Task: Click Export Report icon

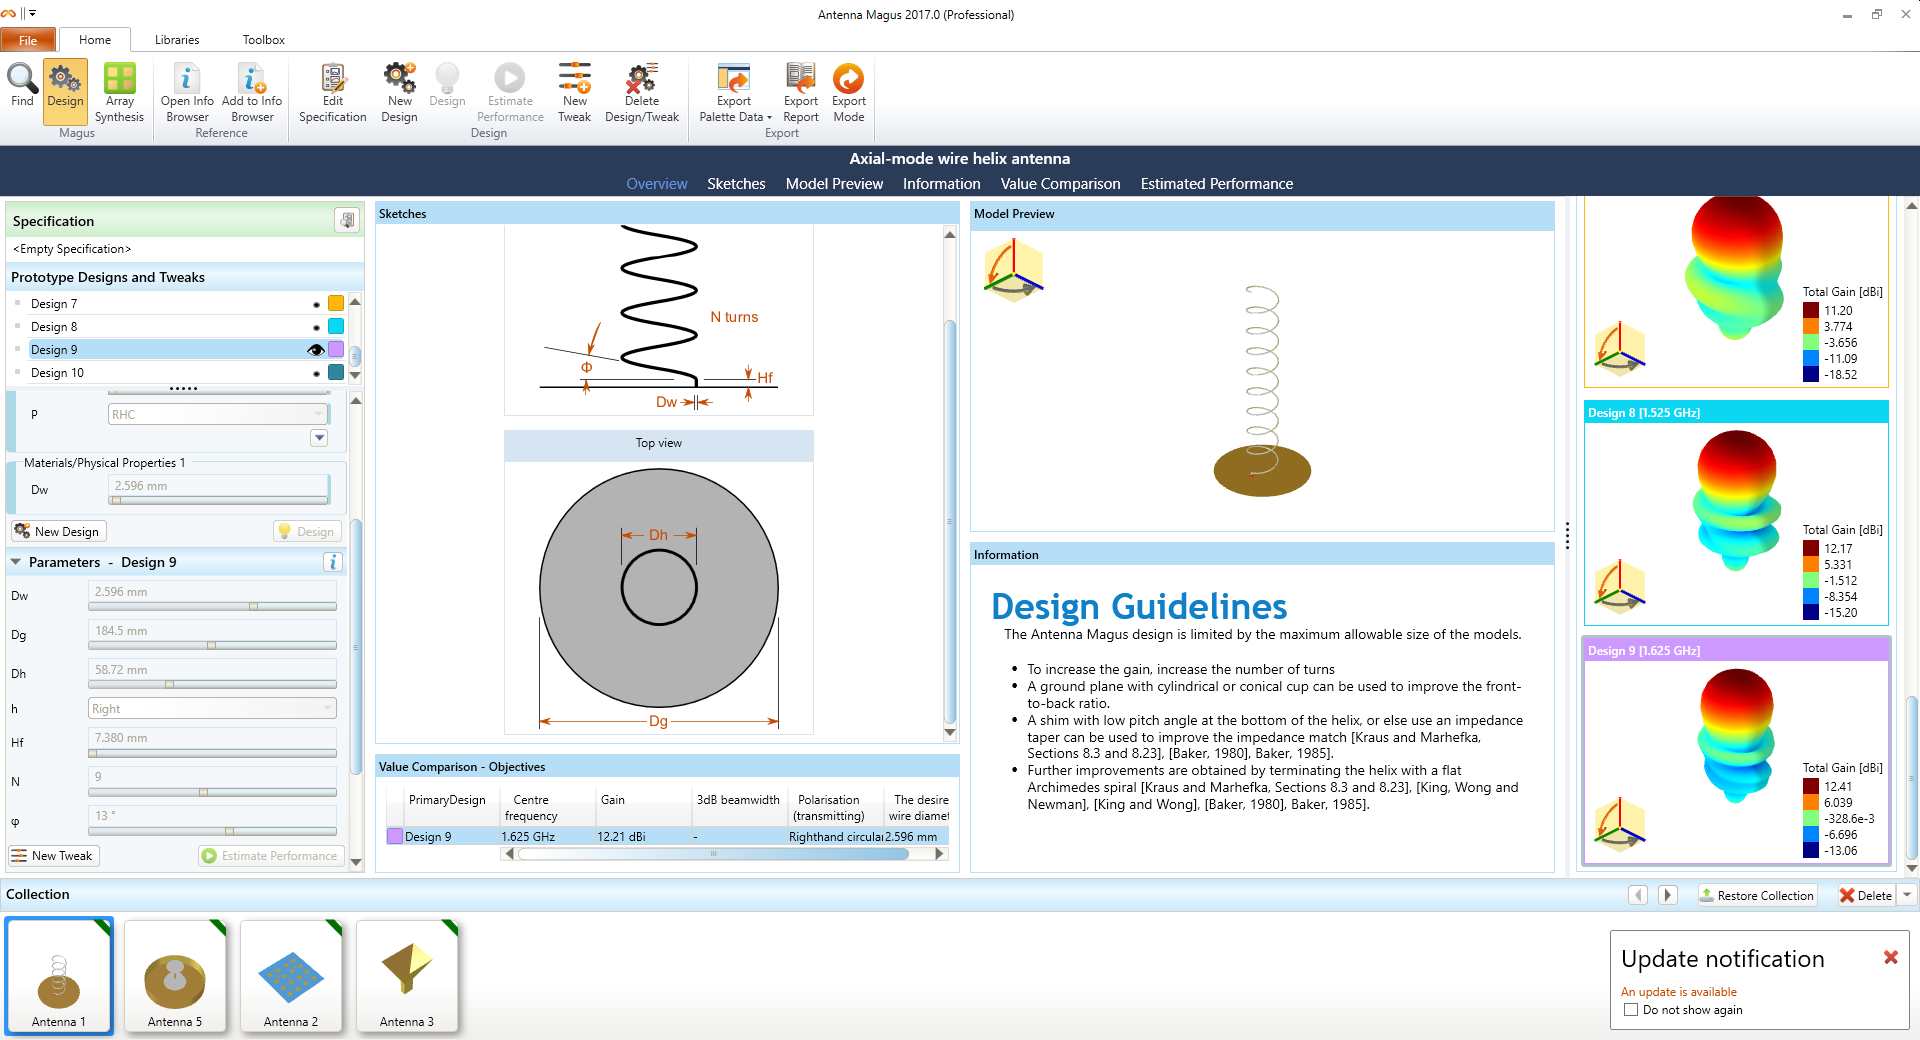Action: pyautogui.click(x=801, y=78)
